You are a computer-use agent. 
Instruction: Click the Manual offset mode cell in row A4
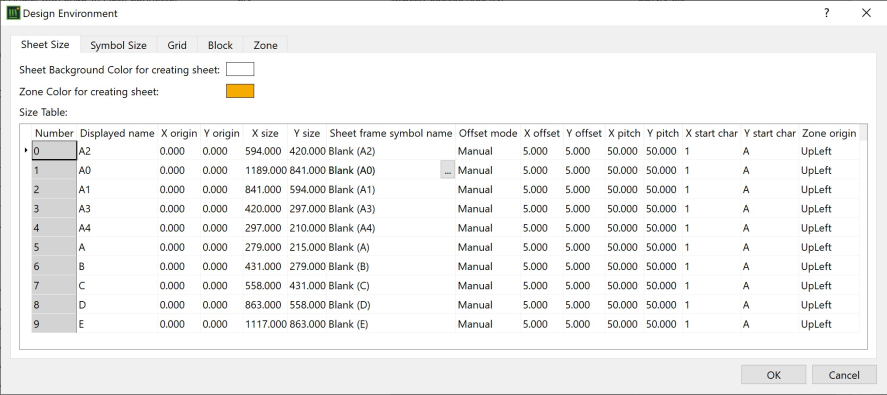(x=488, y=228)
